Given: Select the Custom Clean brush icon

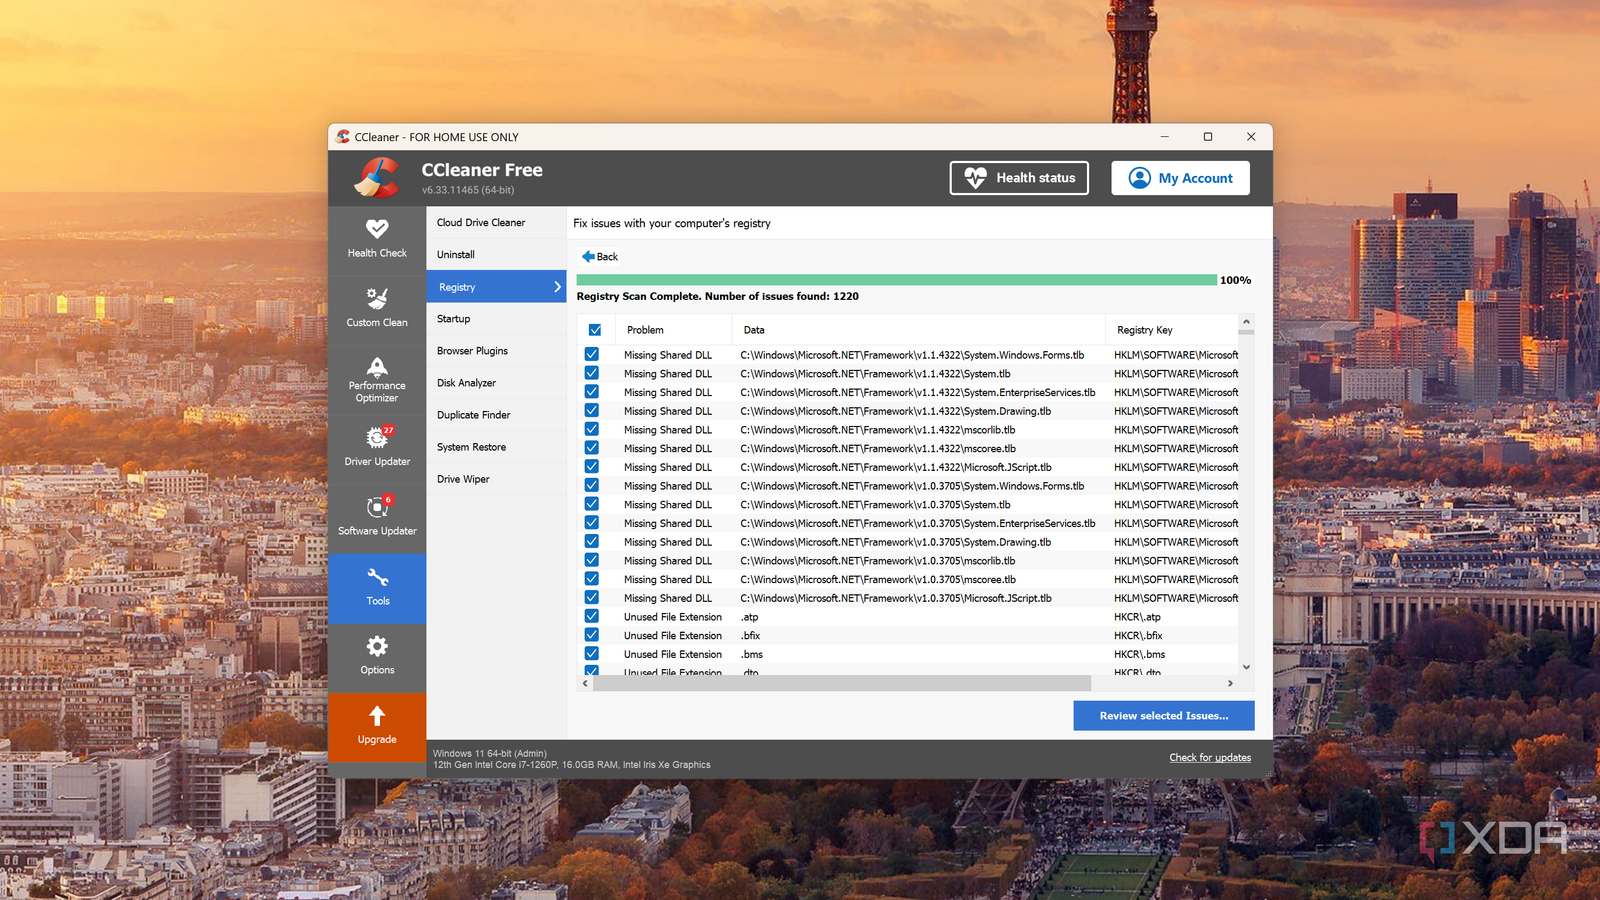Looking at the screenshot, I should 377,298.
